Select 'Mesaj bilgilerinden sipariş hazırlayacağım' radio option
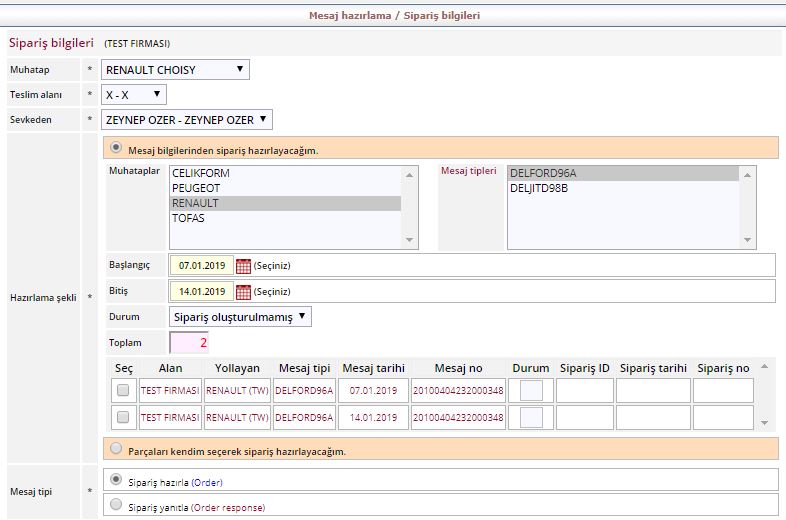The height and width of the screenshot is (520, 786). [x=116, y=148]
